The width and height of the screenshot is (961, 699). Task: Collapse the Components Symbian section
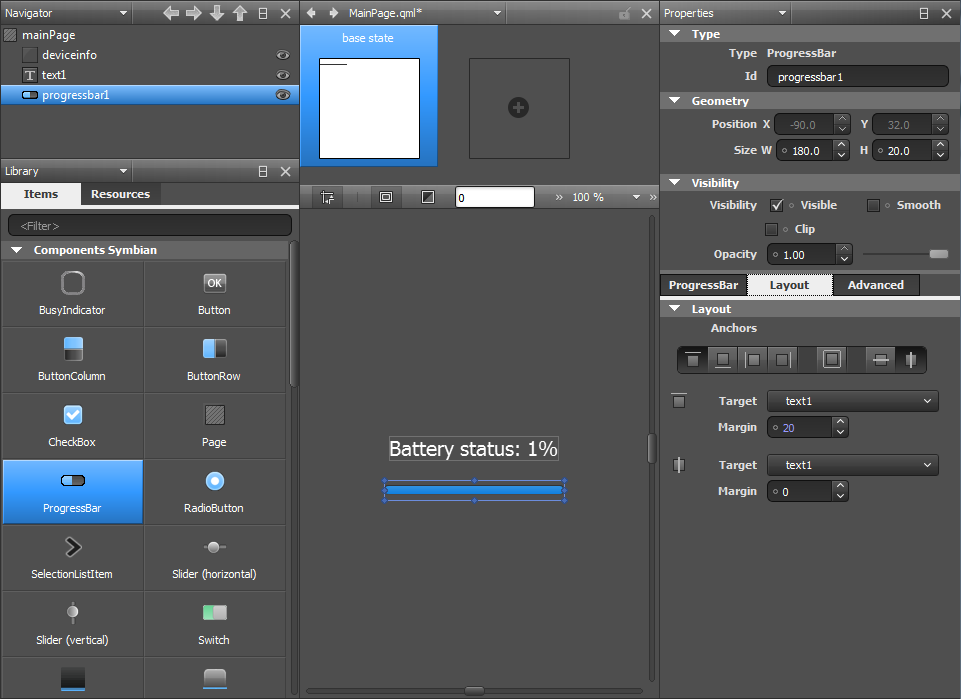(x=16, y=250)
